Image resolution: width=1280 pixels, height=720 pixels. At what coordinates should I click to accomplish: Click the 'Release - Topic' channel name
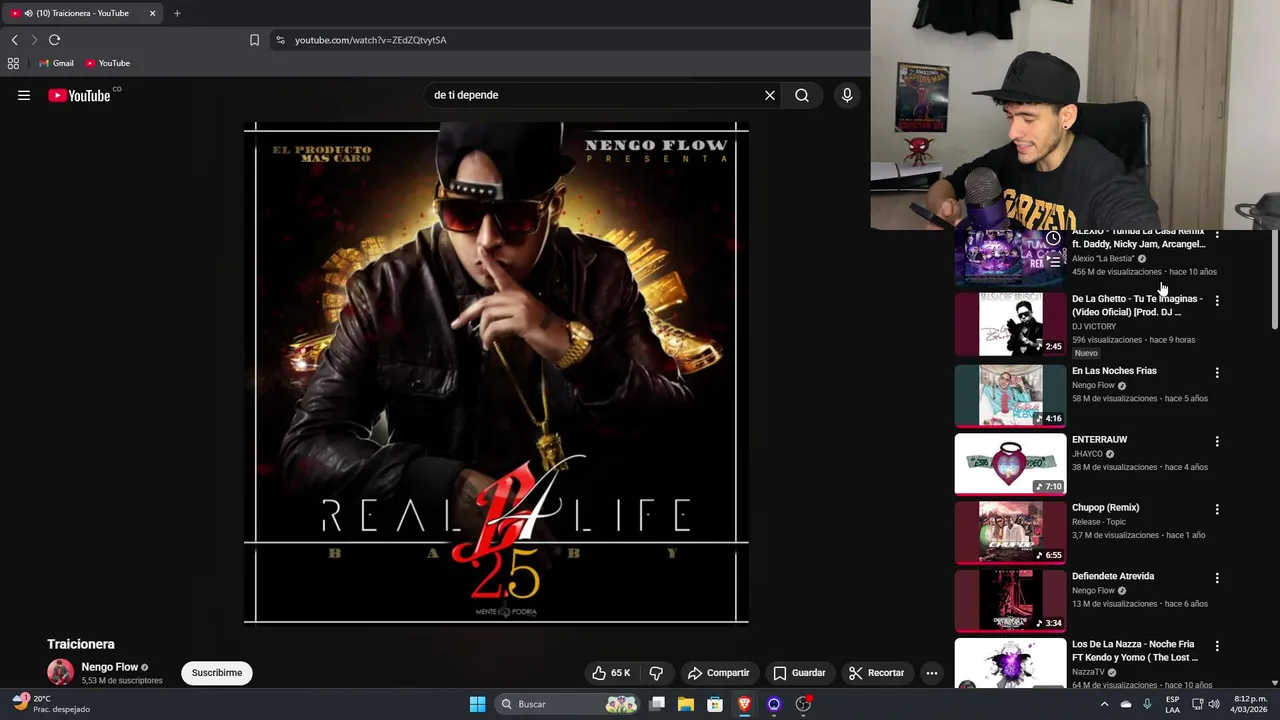(1099, 522)
